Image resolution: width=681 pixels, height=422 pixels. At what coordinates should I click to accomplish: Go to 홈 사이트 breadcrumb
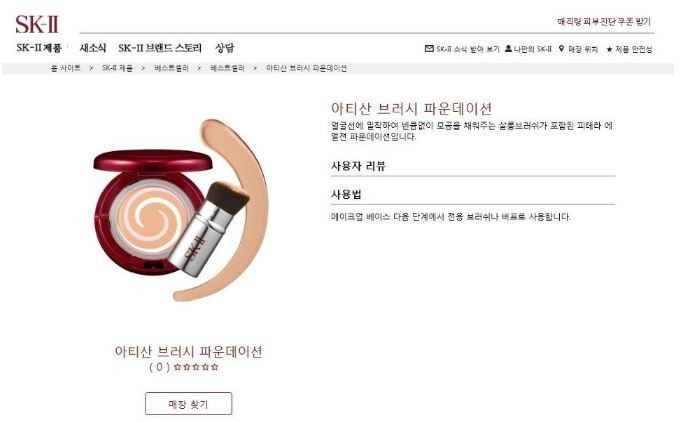[66, 68]
